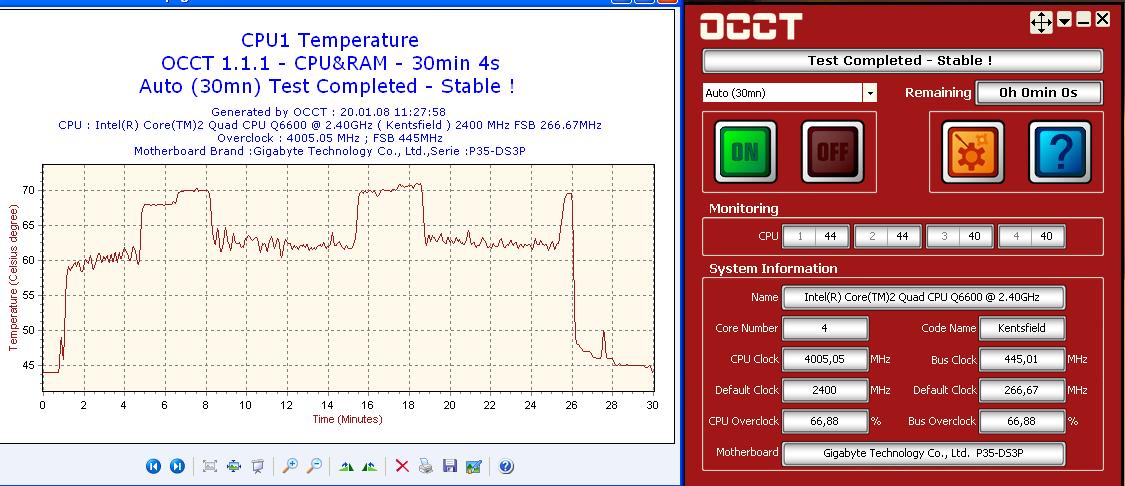Select the Default Clock 2400 value

tap(825, 390)
